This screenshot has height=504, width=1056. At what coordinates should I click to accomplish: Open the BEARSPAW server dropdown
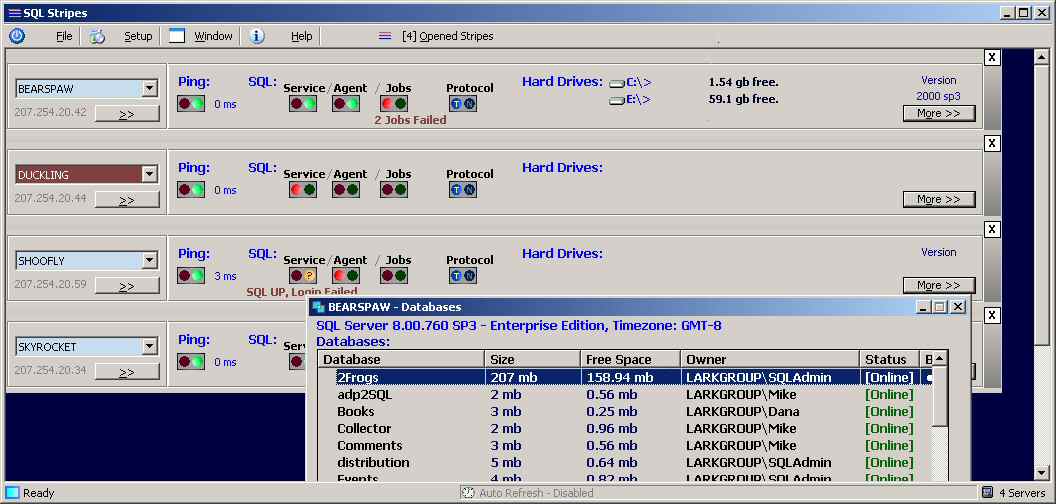tap(150, 88)
